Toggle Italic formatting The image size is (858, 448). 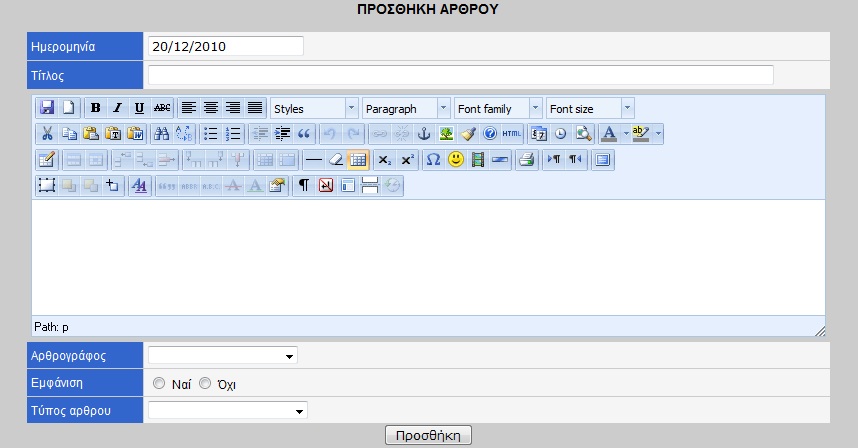[117, 108]
